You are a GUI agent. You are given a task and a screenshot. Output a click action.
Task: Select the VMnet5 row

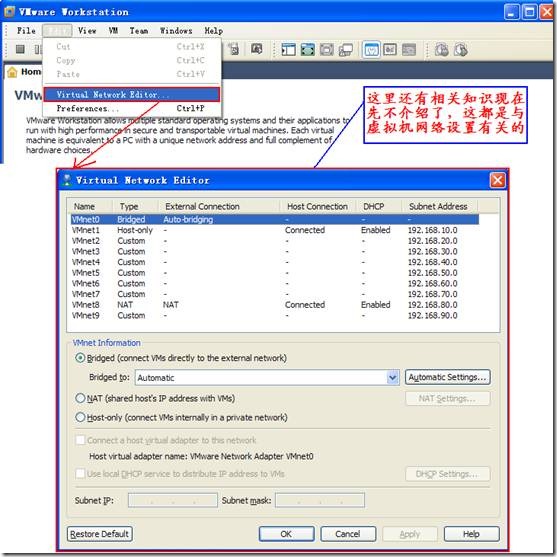pos(274,272)
